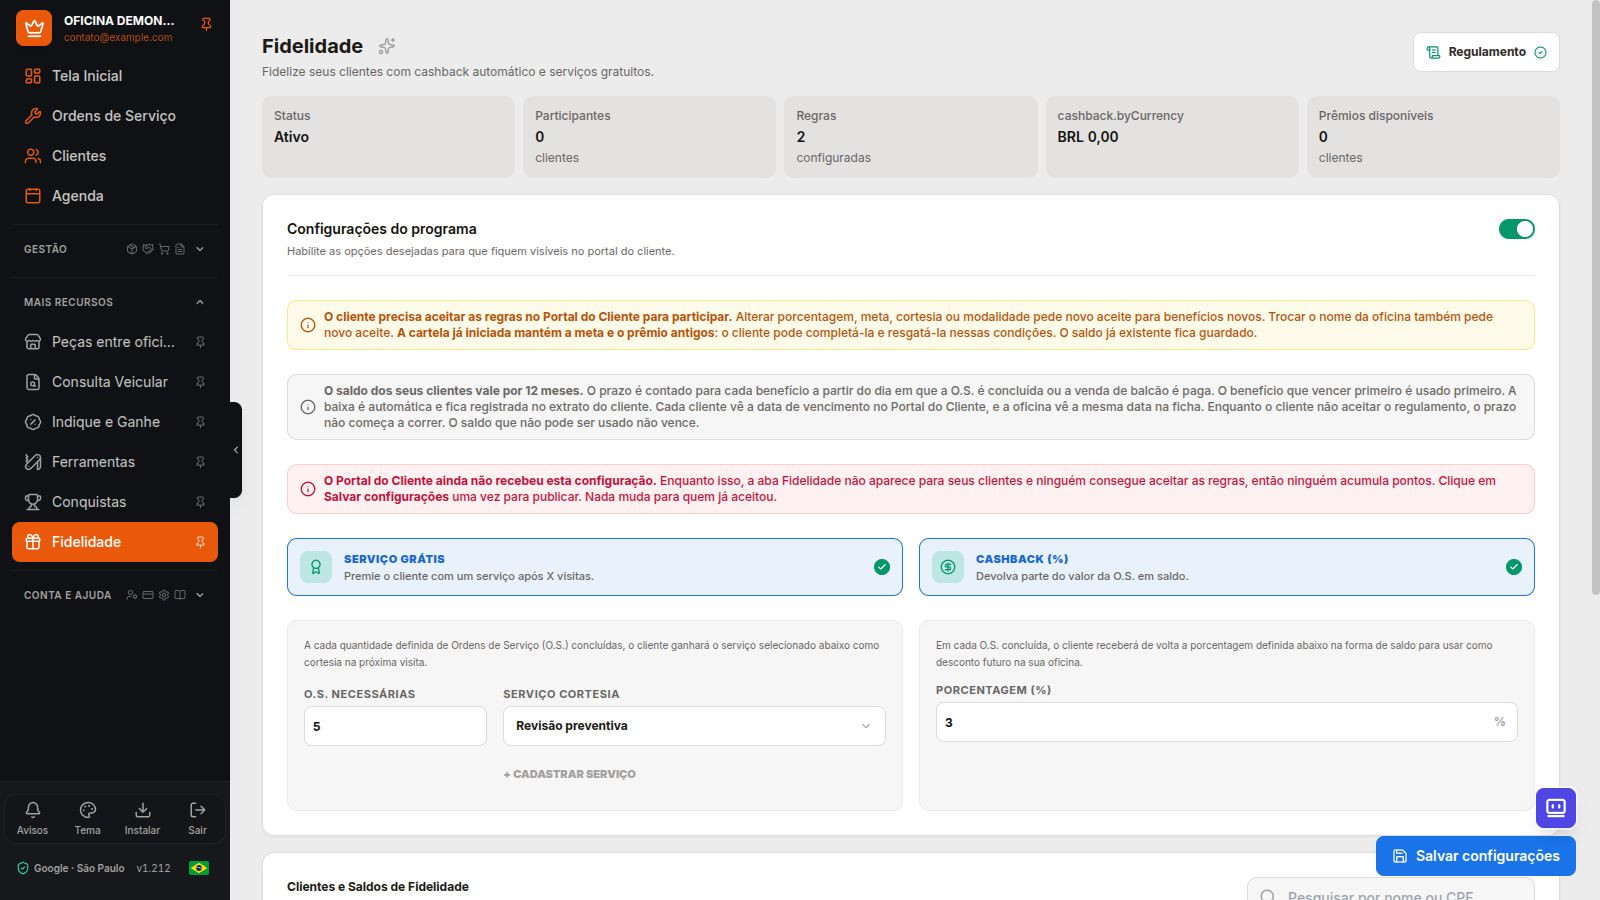Pin the Ferramentas menu item

(200, 462)
